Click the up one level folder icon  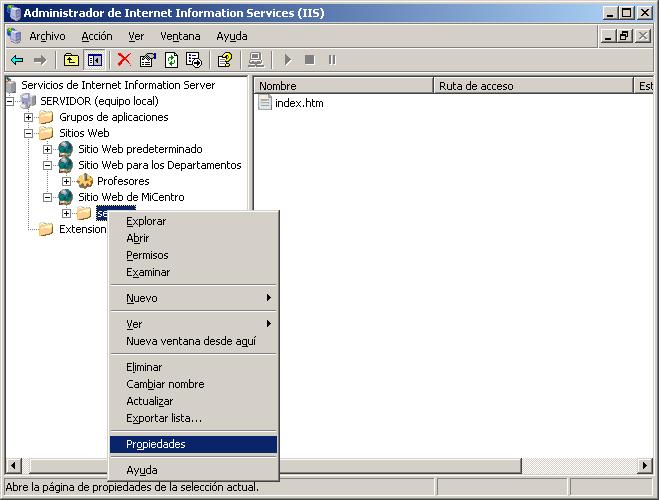[x=71, y=60]
